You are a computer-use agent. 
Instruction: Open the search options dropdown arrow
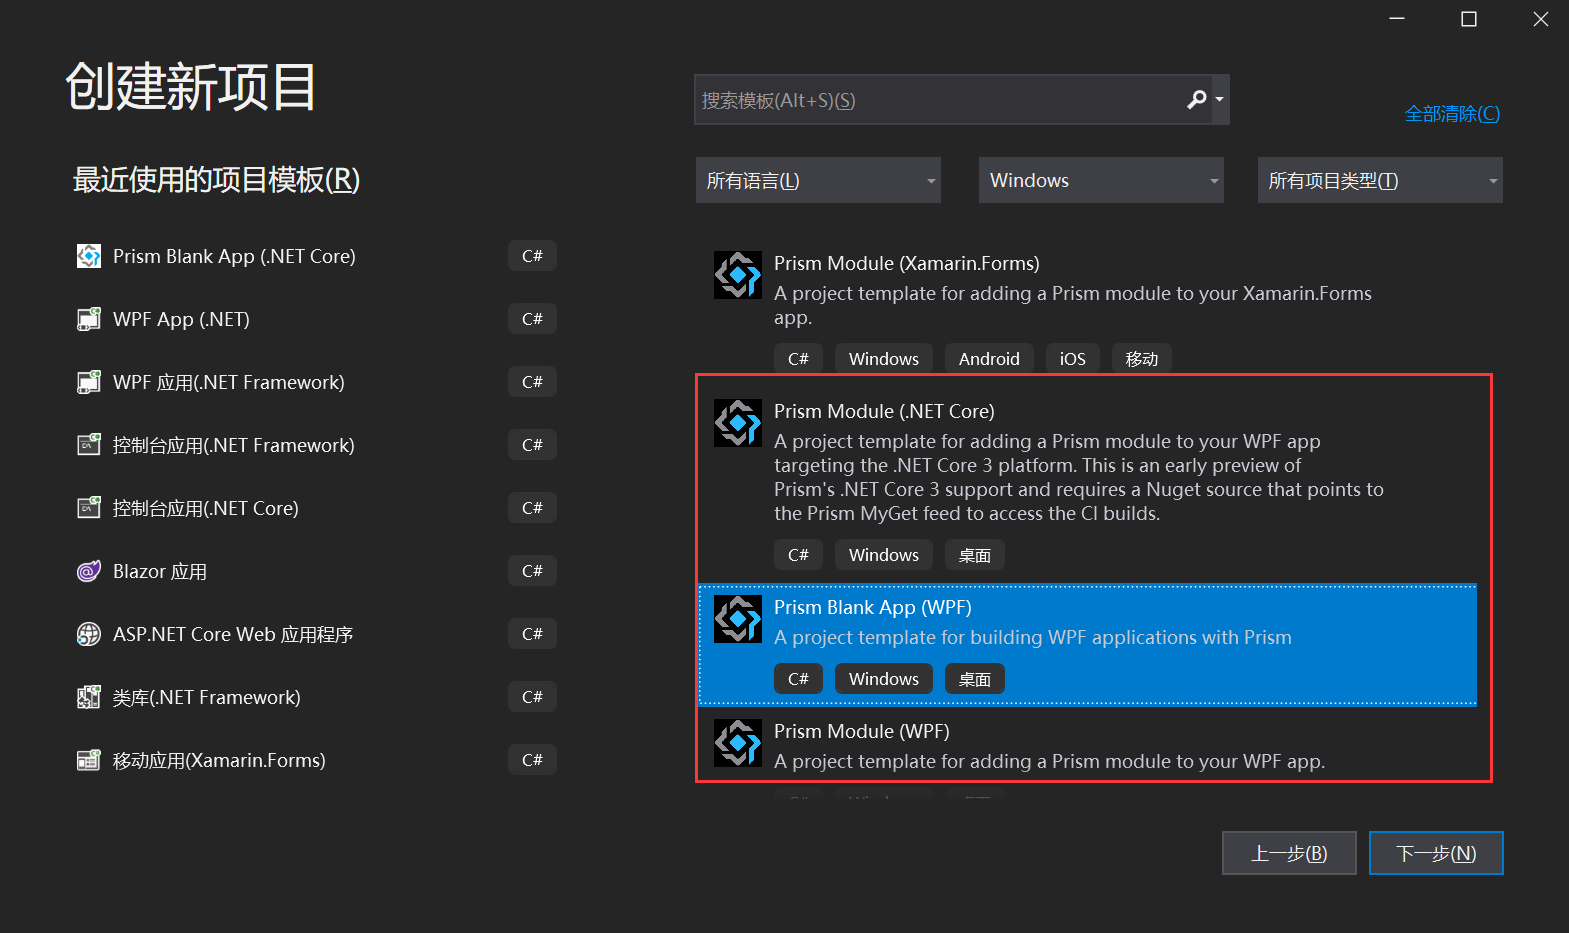[x=1219, y=100]
